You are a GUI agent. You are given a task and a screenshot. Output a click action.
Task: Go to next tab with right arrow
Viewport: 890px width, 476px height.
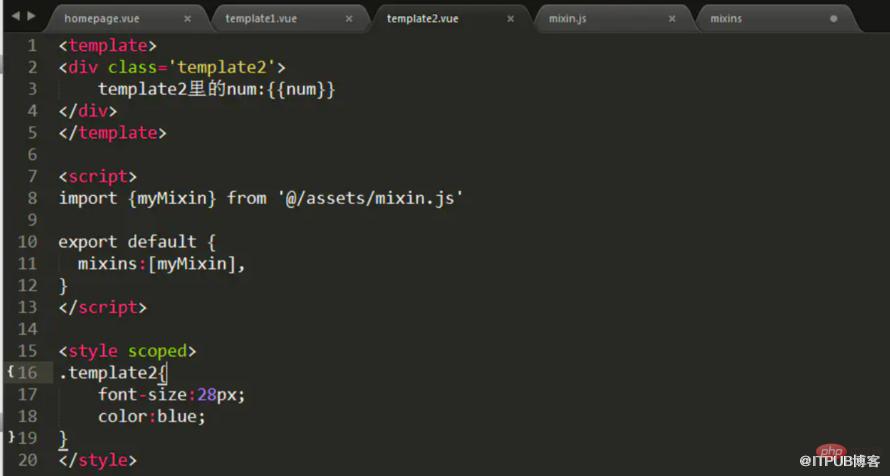click(31, 16)
